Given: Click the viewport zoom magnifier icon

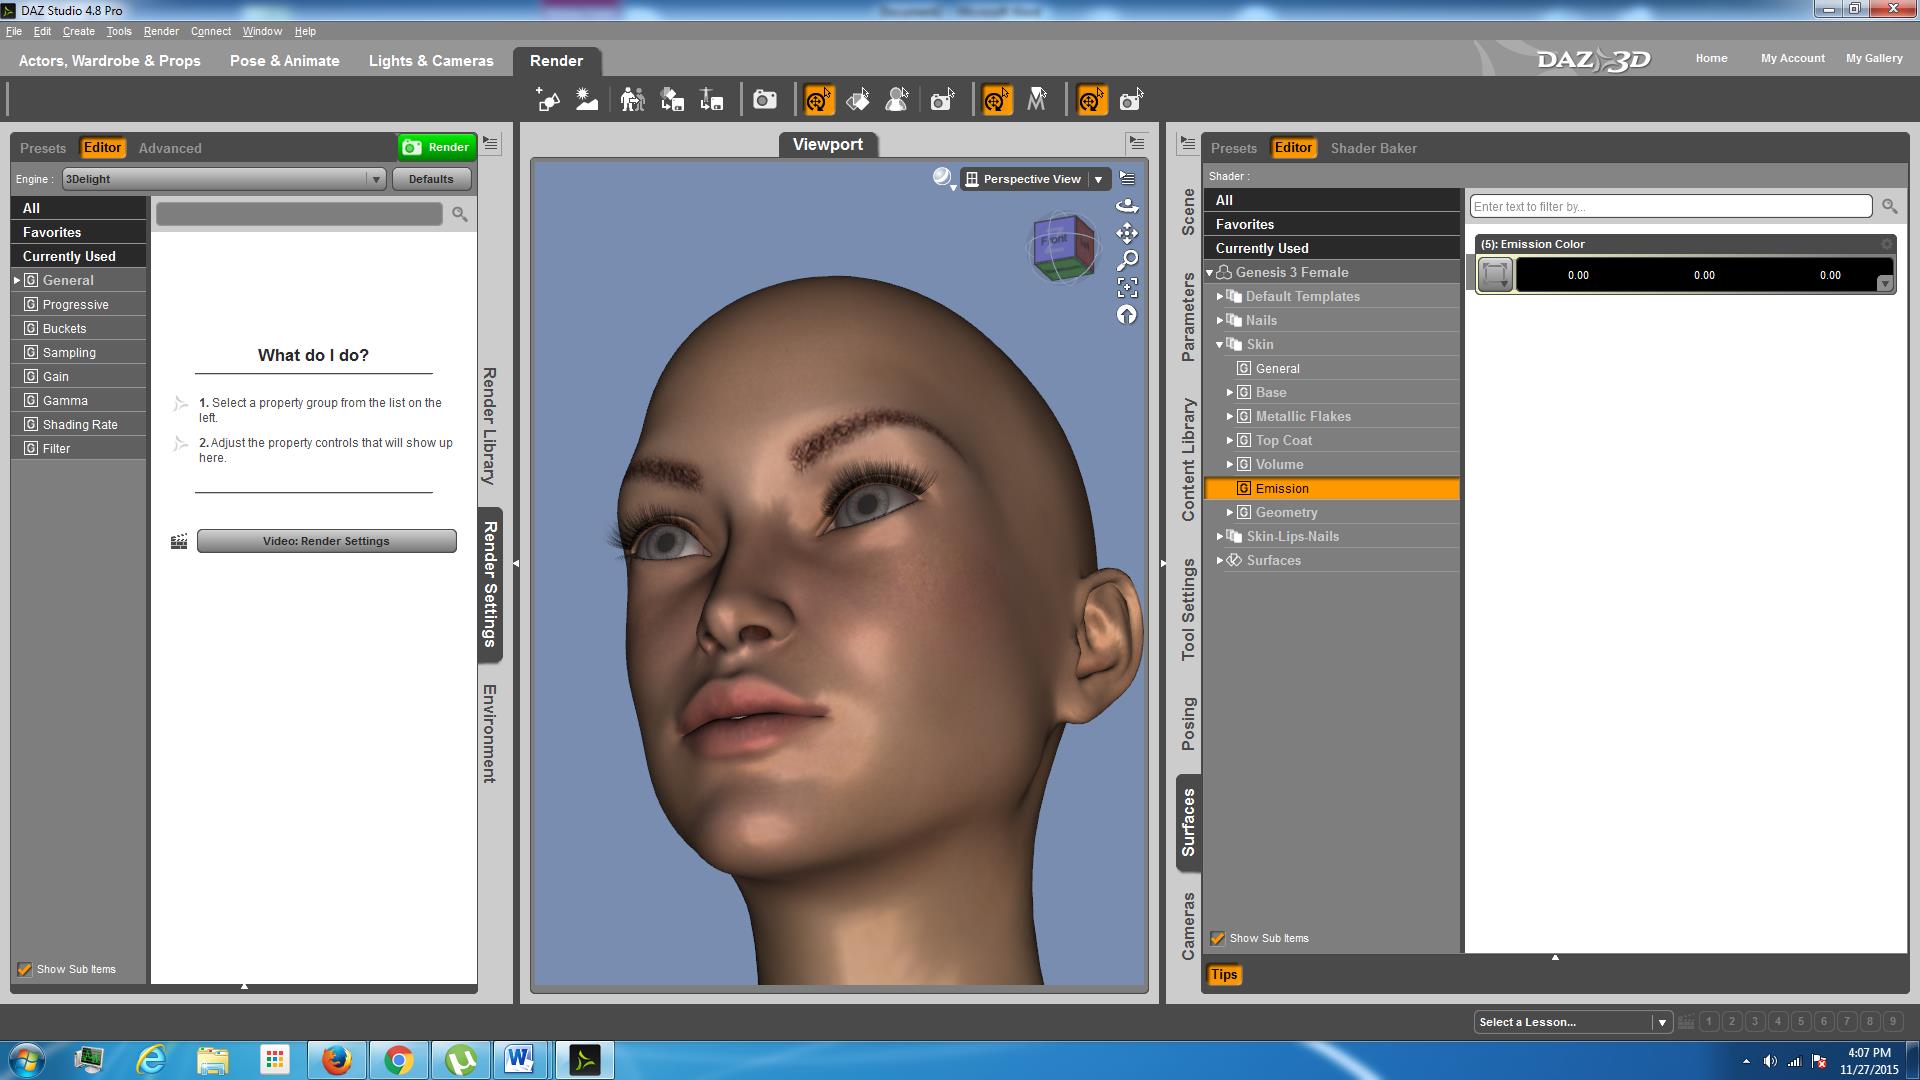Looking at the screenshot, I should coord(1127,261).
